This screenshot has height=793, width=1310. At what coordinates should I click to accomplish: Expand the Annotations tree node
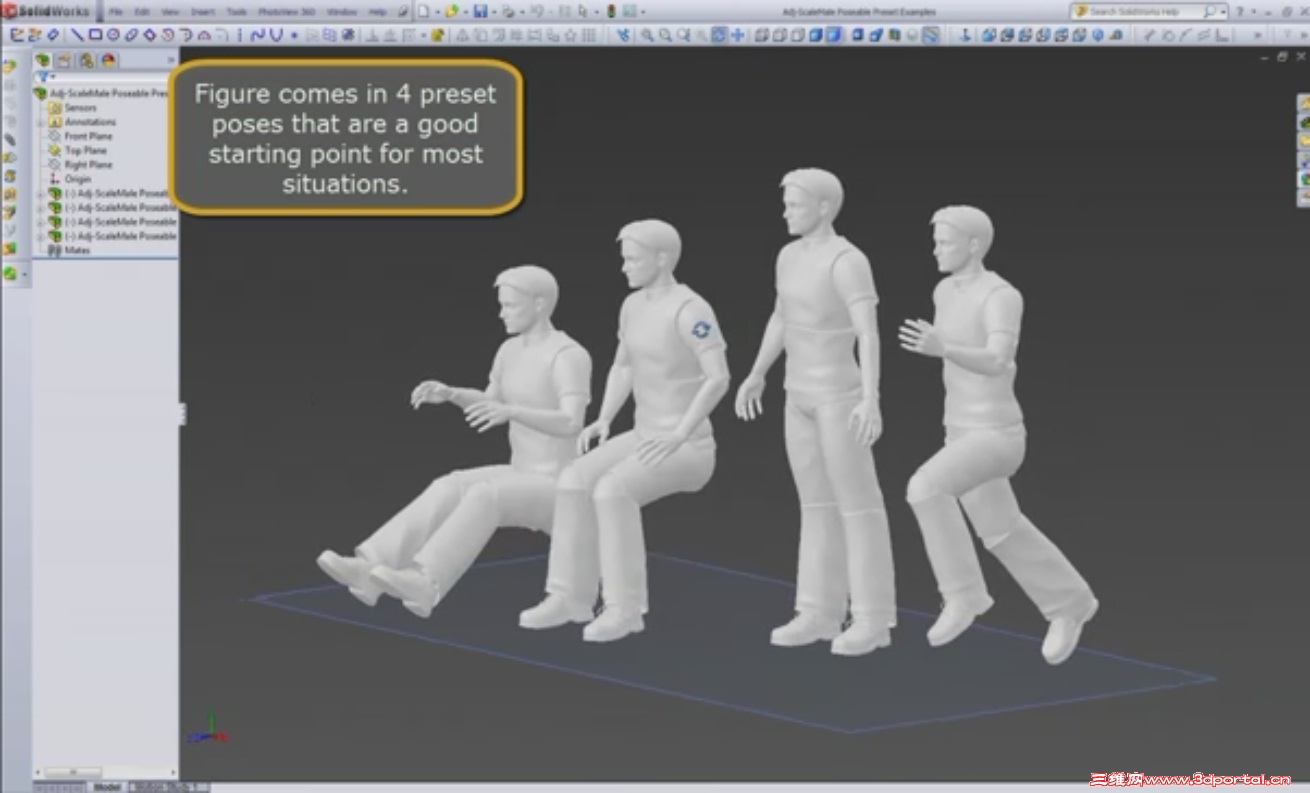tap(40, 122)
